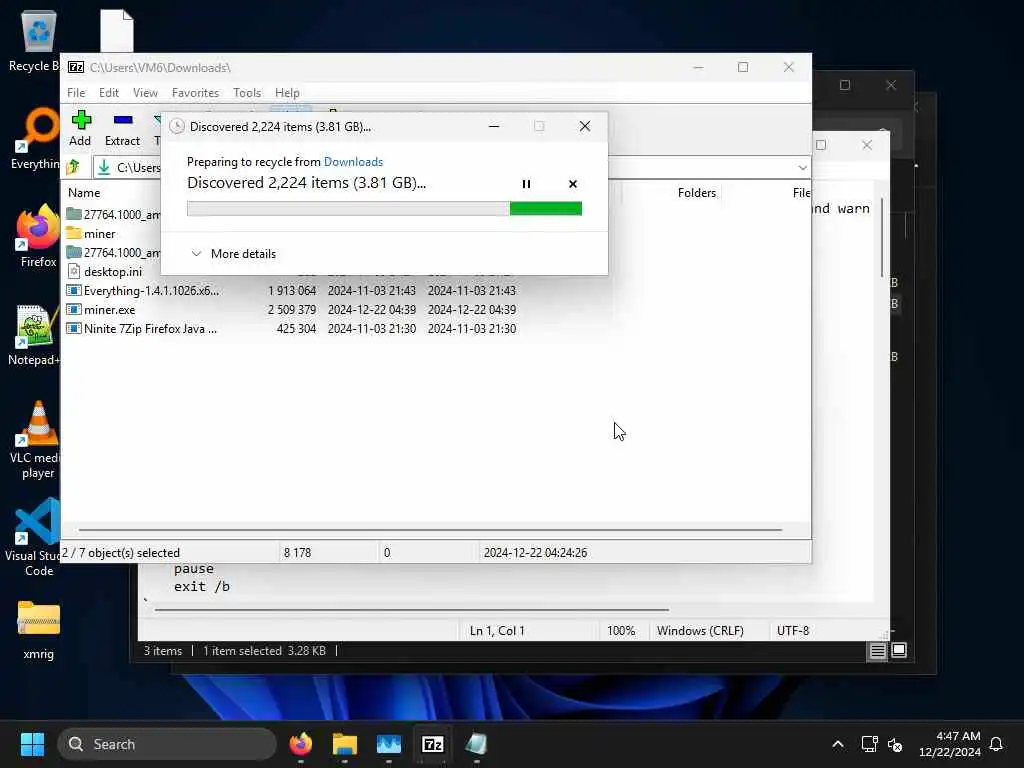
Task: Open the Visual Studio Code desktop shortcut
Action: 35,538
